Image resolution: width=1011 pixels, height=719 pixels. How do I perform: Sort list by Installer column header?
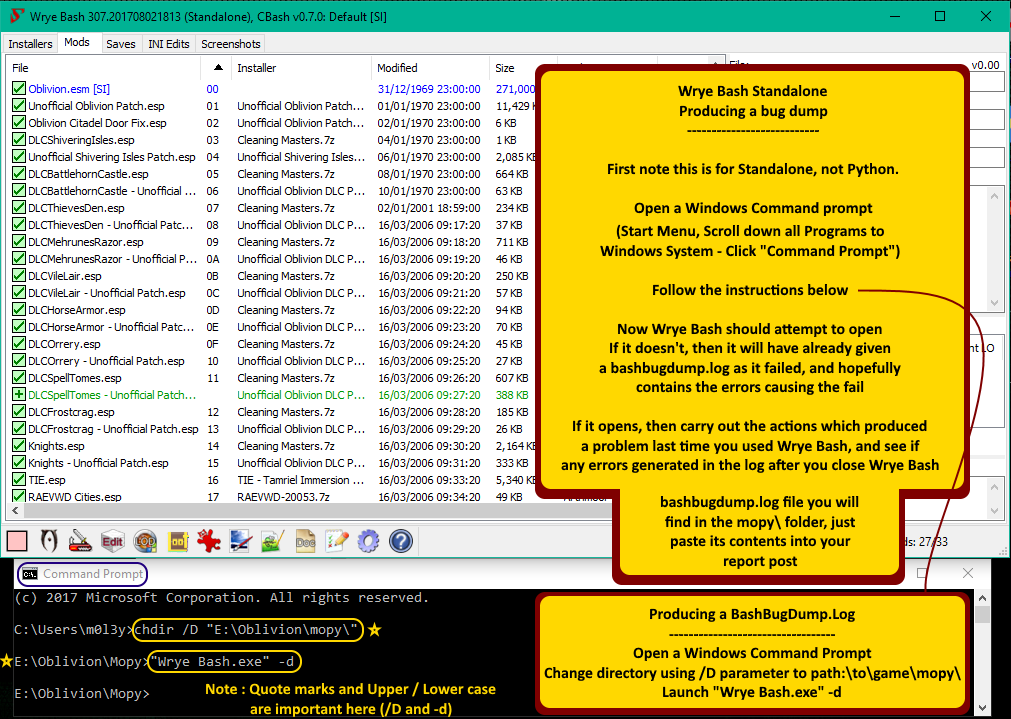(256, 68)
